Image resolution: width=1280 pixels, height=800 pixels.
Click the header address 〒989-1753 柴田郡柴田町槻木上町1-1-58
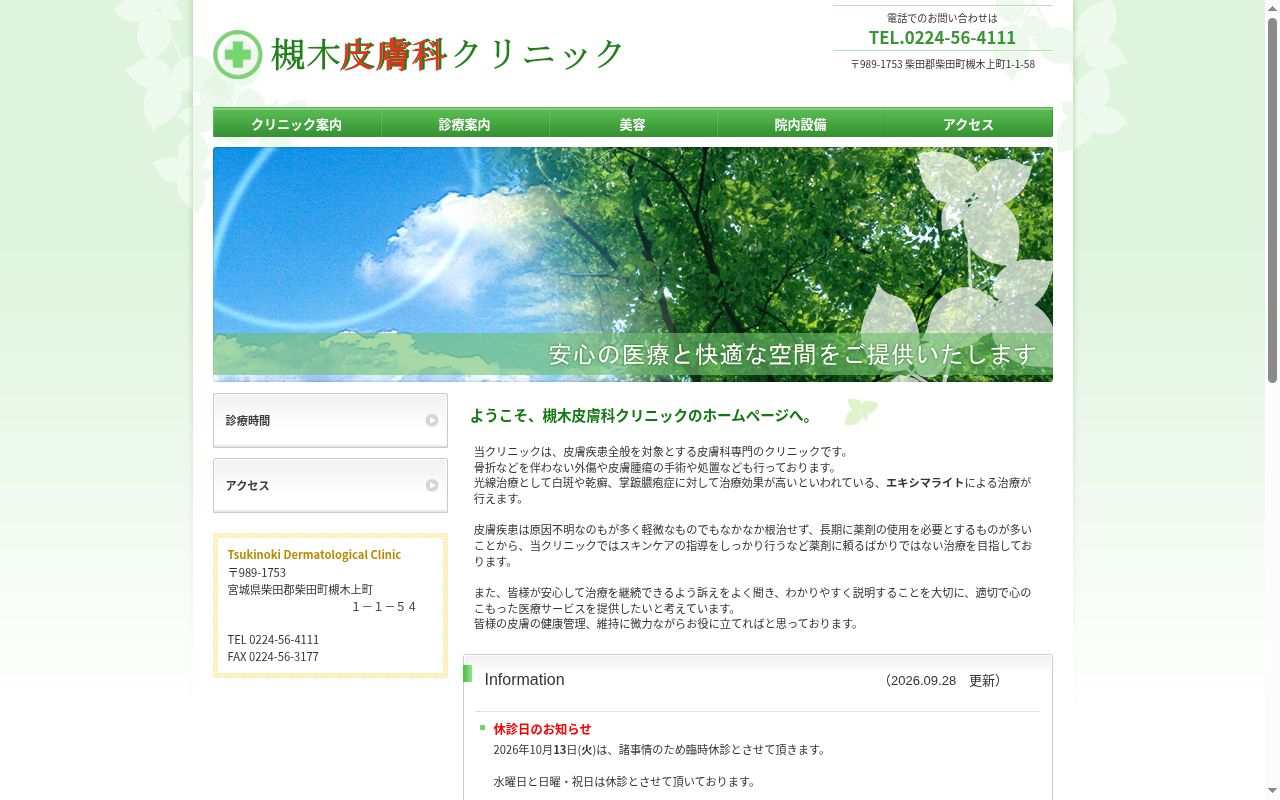tap(942, 64)
